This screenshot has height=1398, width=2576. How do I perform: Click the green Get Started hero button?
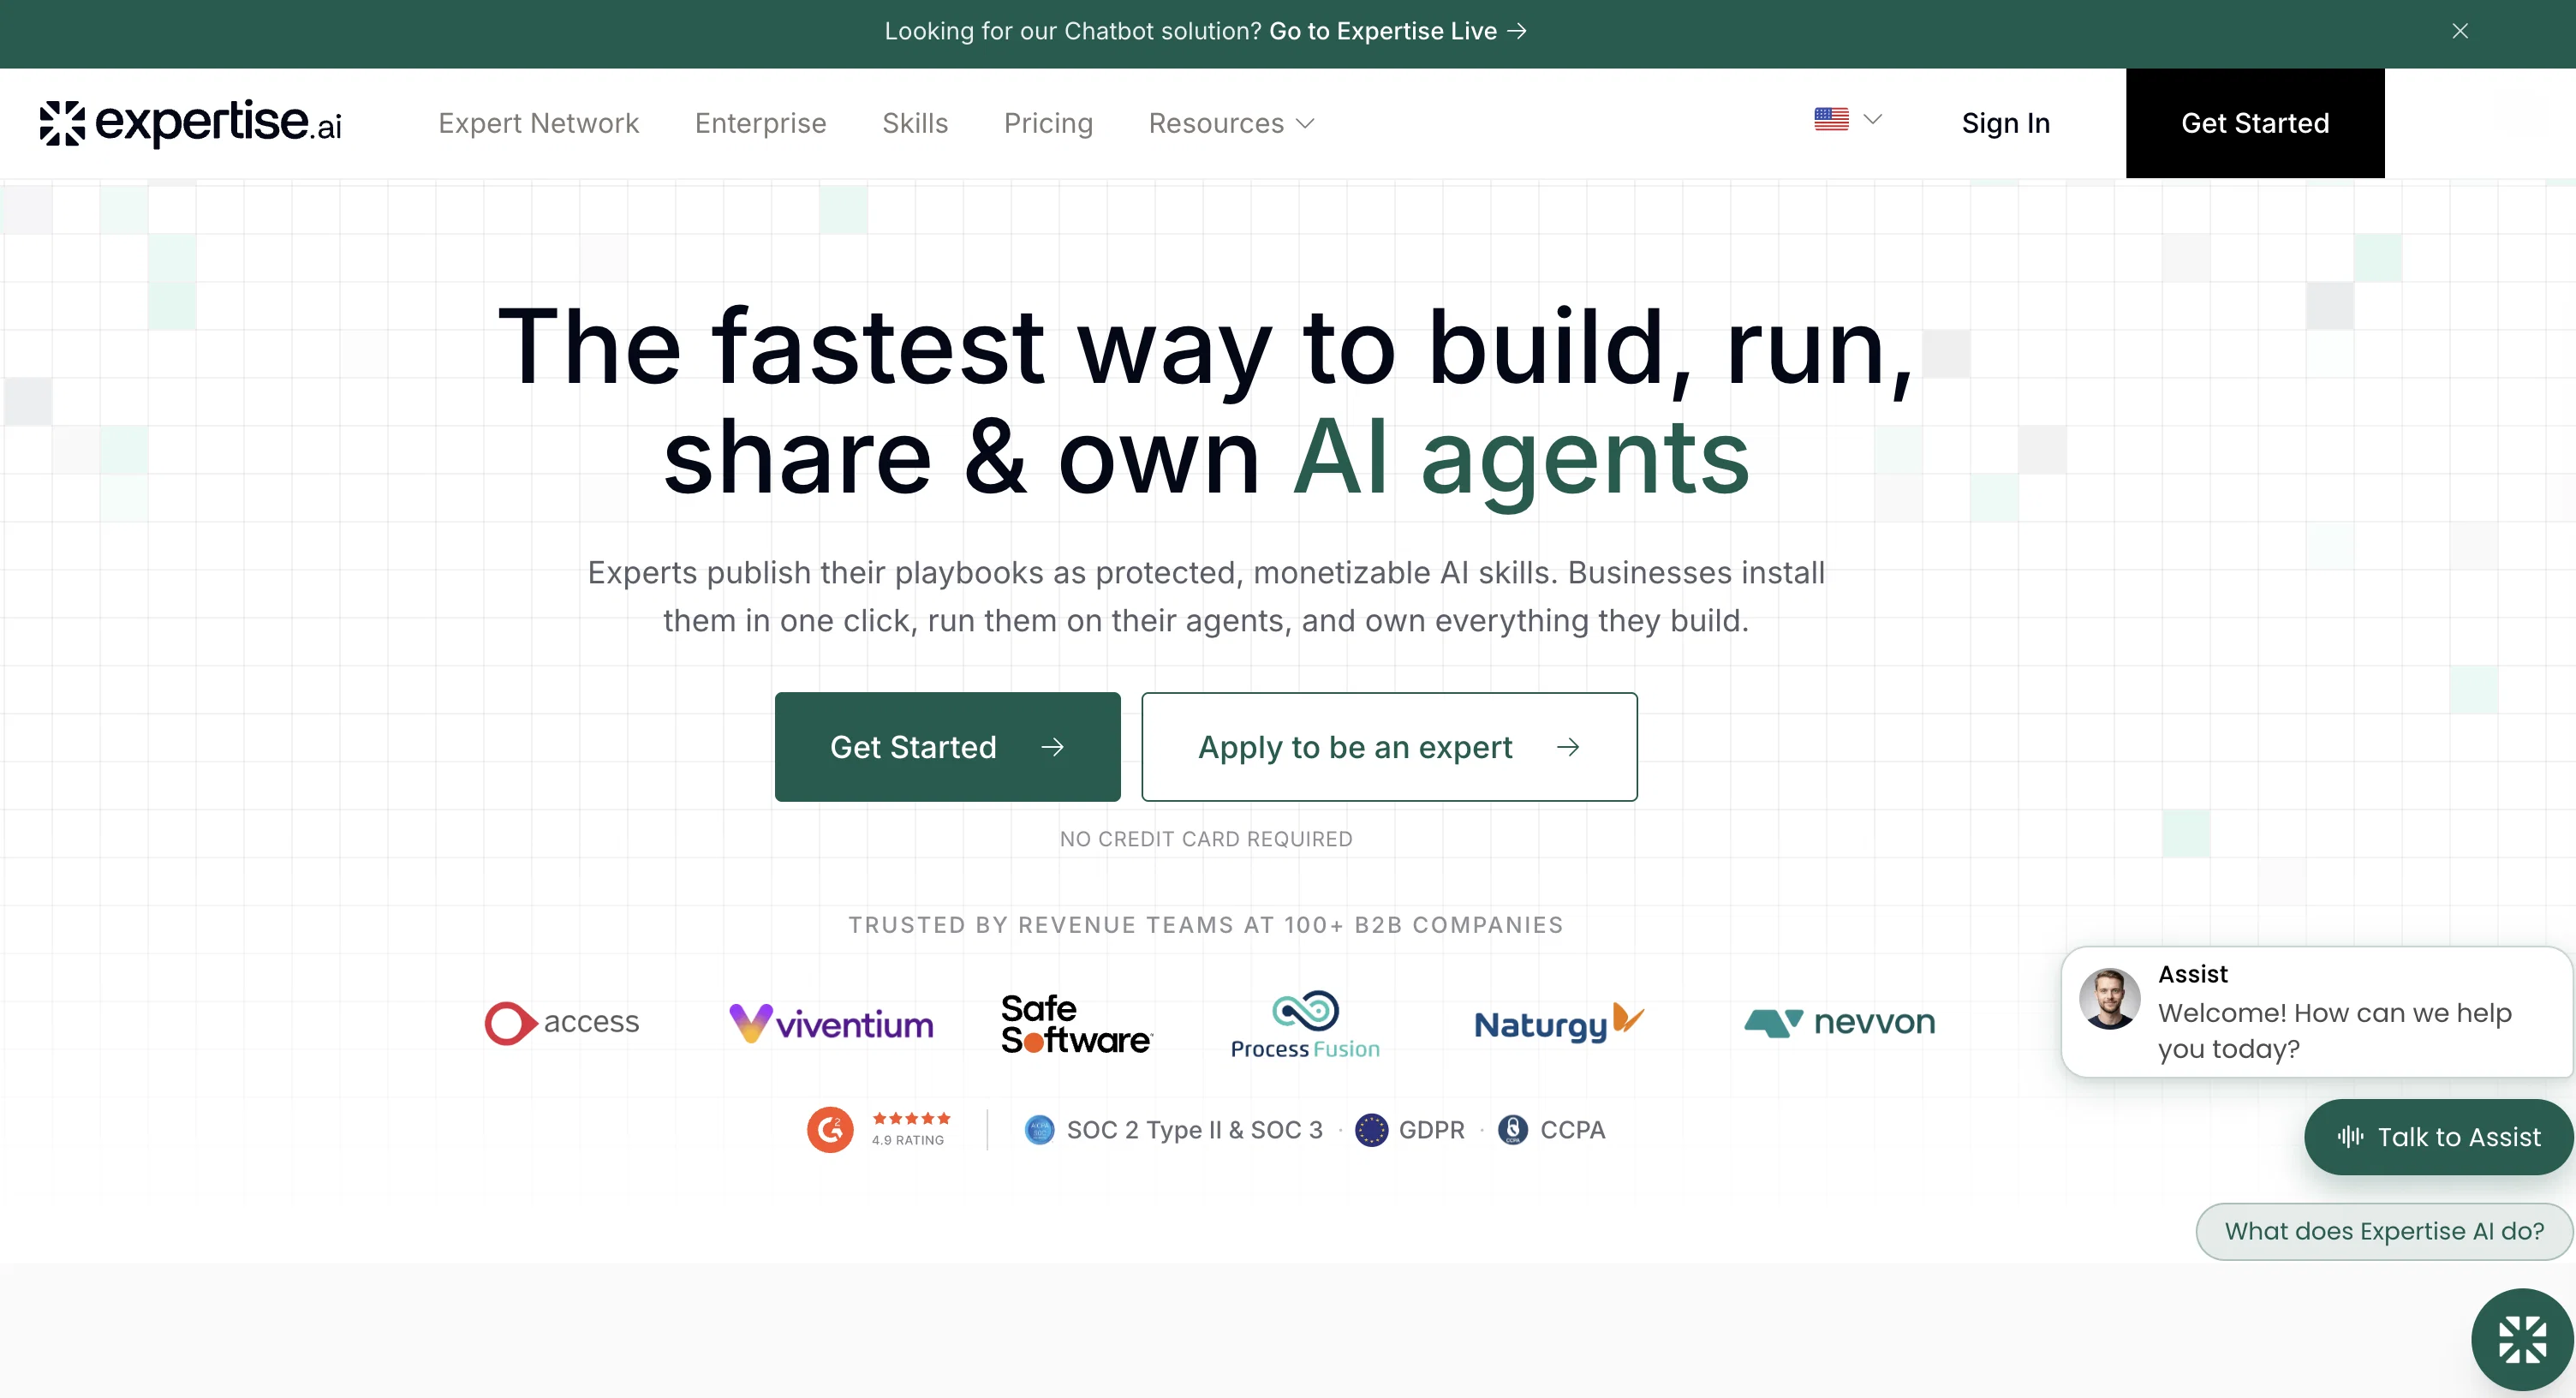pos(947,747)
